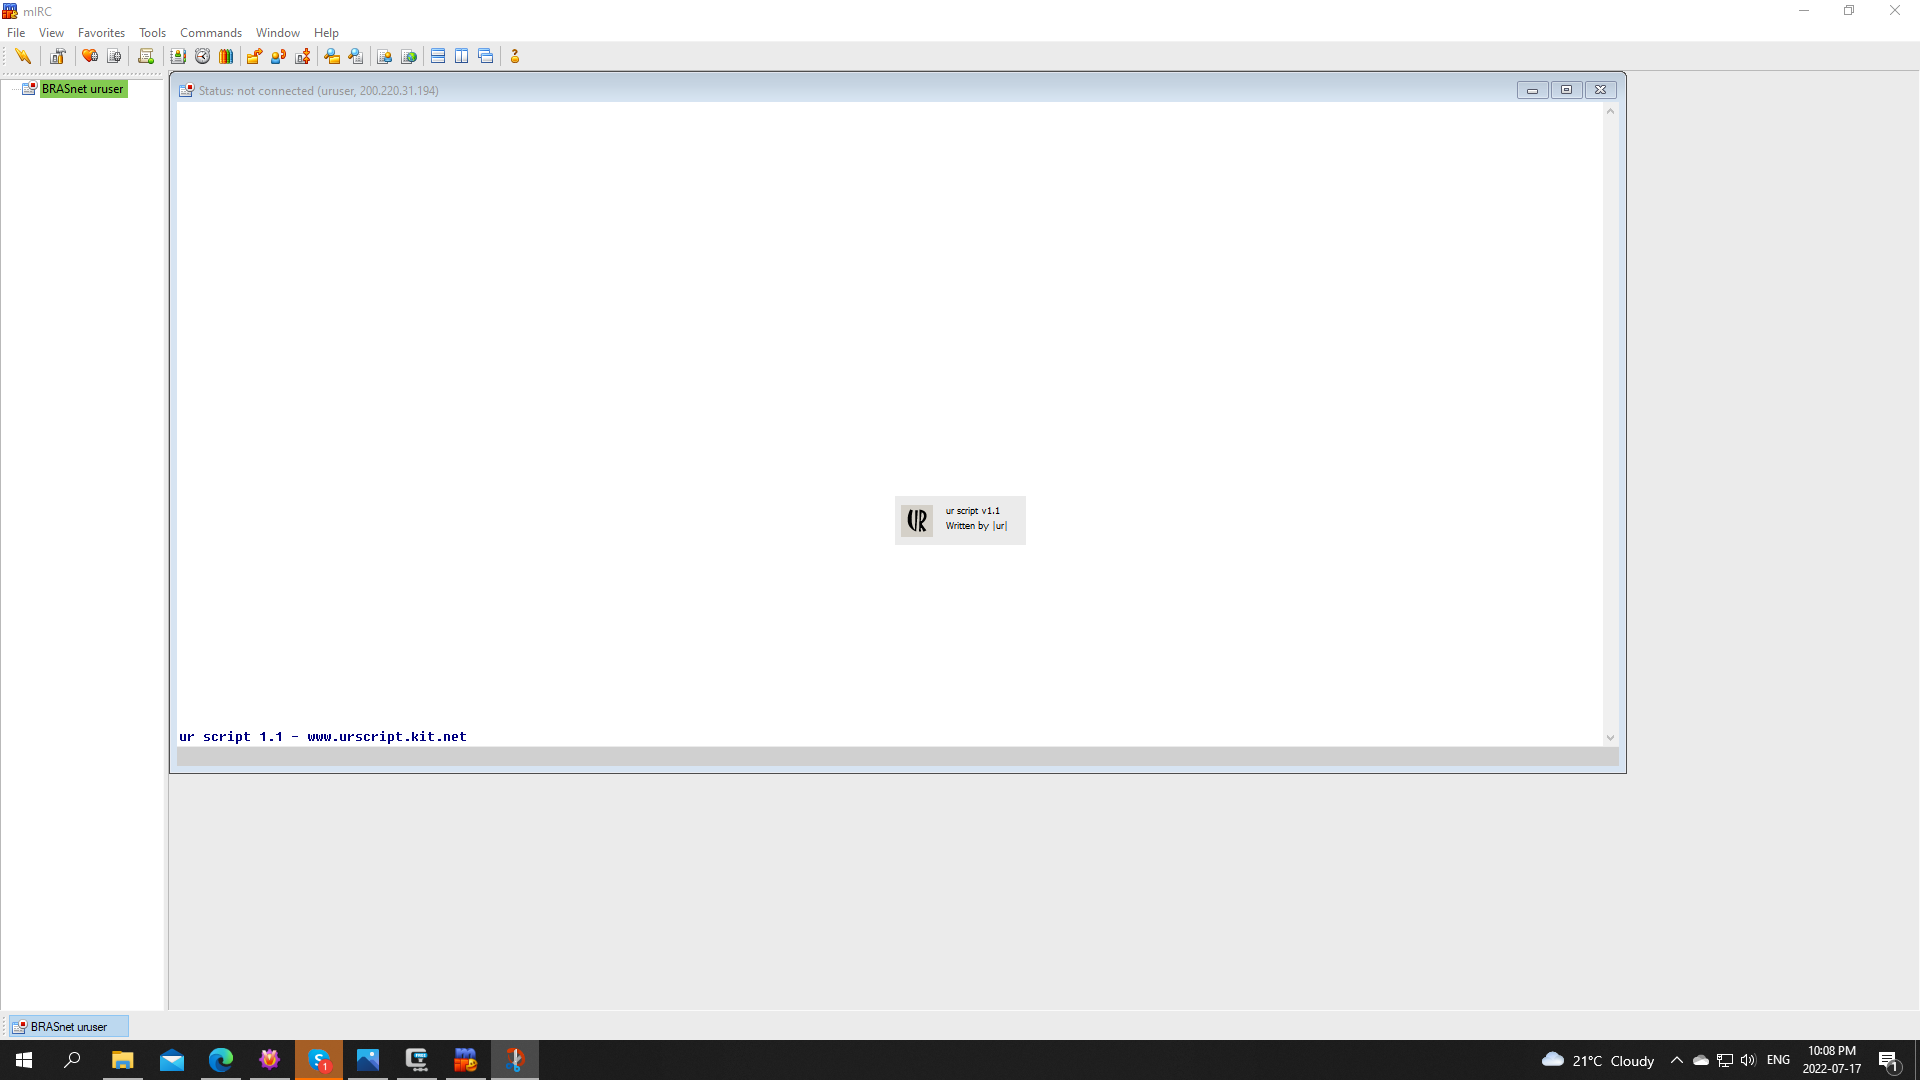Image resolution: width=1920 pixels, height=1080 pixels.
Task: Cascade windows toolbar icon
Action: (x=486, y=56)
